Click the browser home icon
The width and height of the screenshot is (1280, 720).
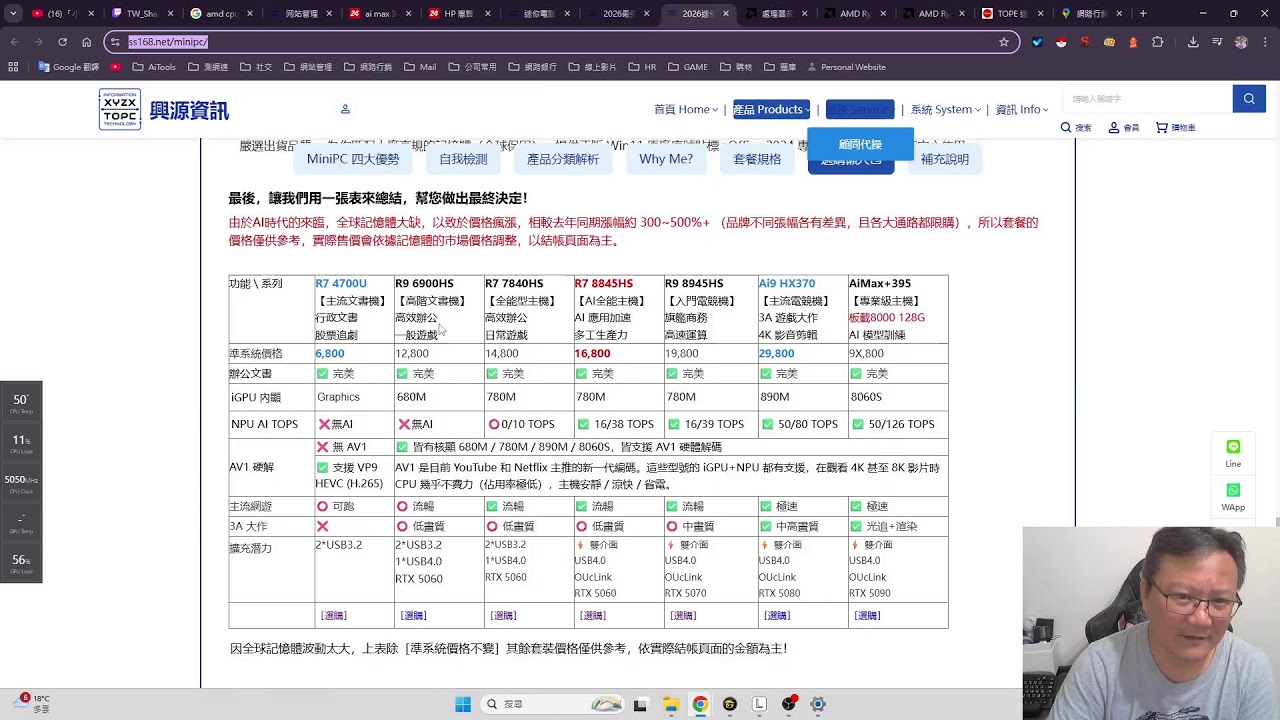[x=86, y=42]
